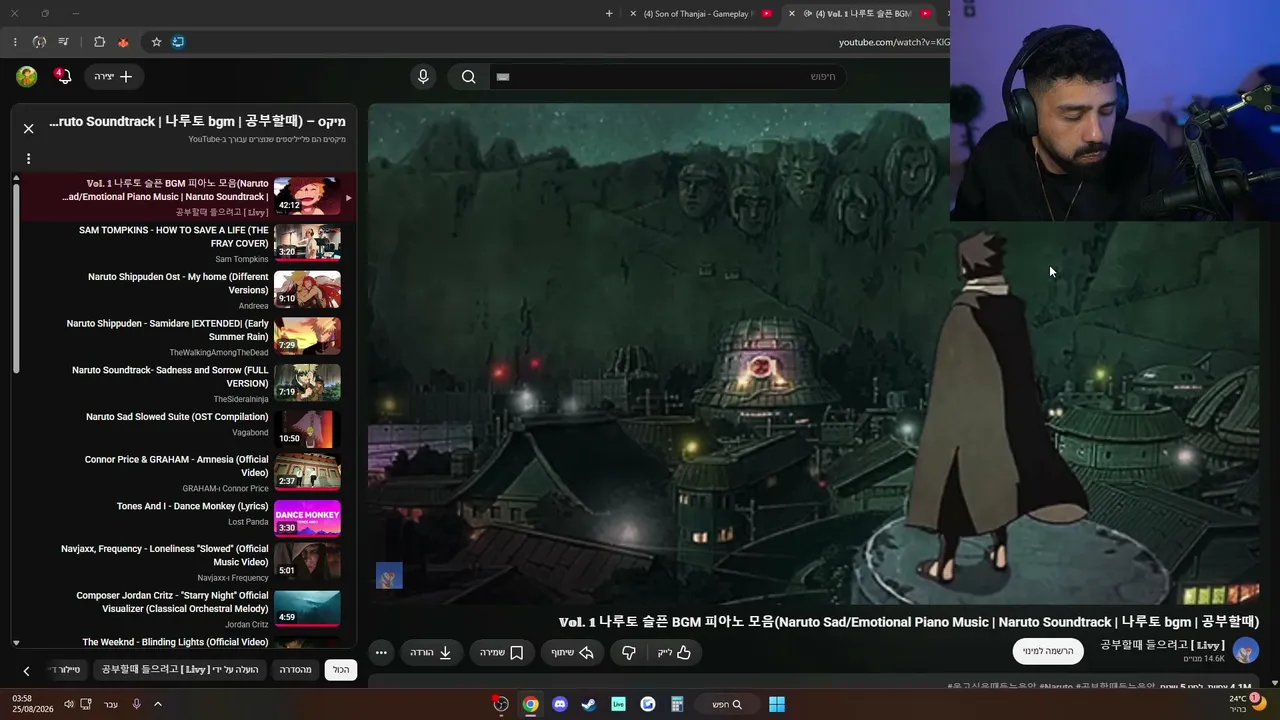Open YouTube notifications bell
This screenshot has width=1280, height=720.
63,76
